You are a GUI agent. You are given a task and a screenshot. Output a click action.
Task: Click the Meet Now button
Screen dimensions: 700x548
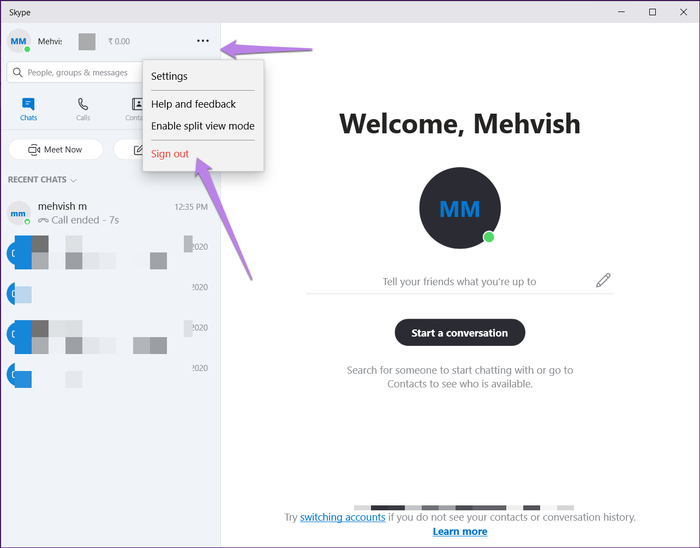pos(55,149)
